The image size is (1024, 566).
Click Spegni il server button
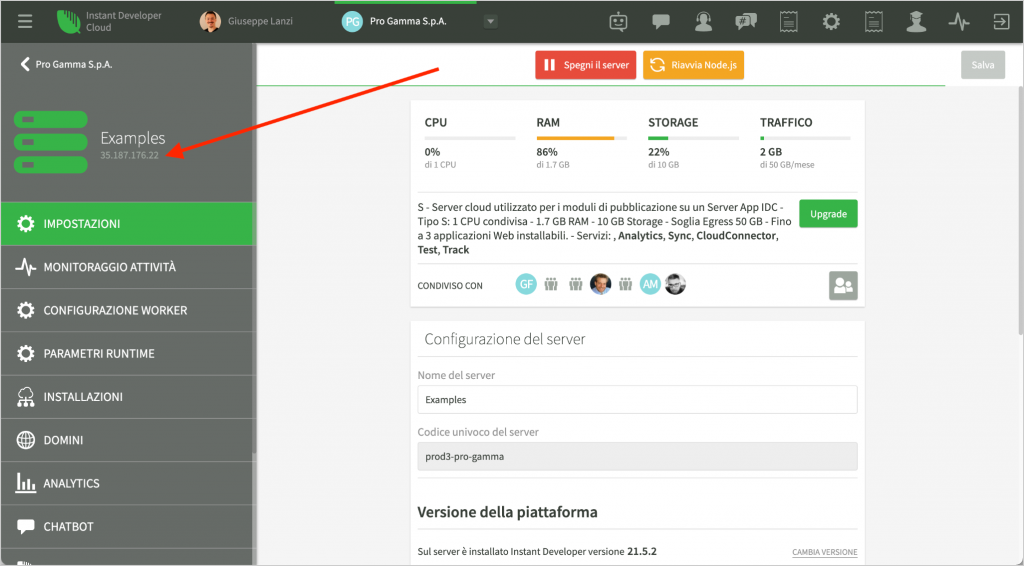586,65
